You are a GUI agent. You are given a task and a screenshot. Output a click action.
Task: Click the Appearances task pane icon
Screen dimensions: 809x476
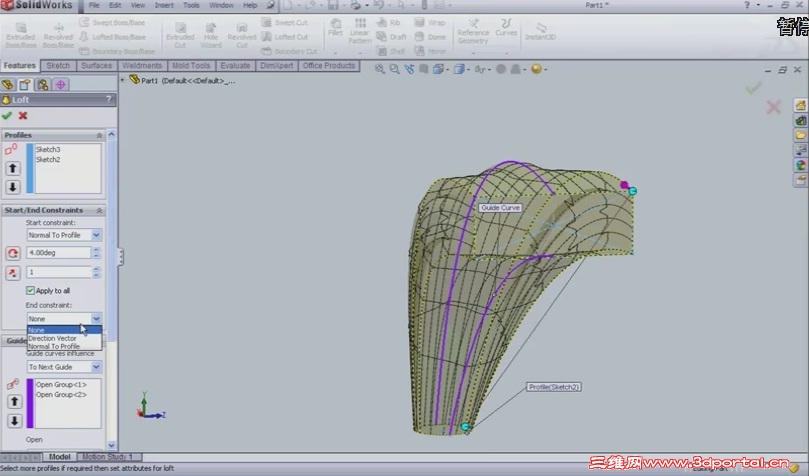[x=800, y=165]
